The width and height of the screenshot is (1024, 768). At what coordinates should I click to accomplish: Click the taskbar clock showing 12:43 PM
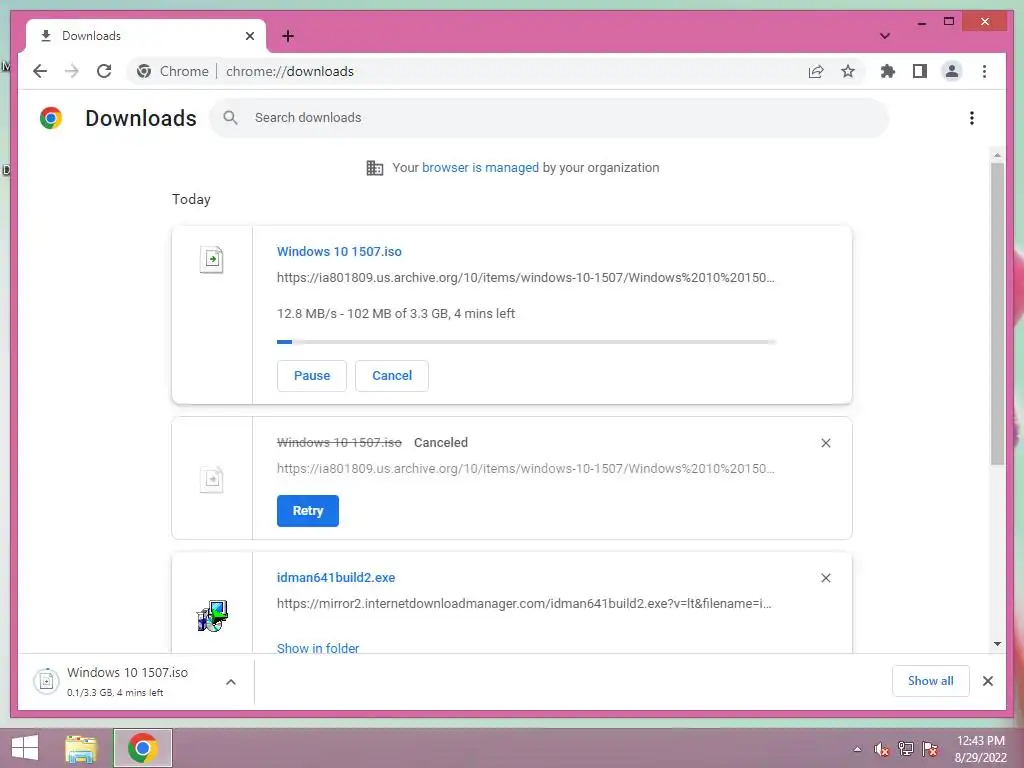point(980,749)
